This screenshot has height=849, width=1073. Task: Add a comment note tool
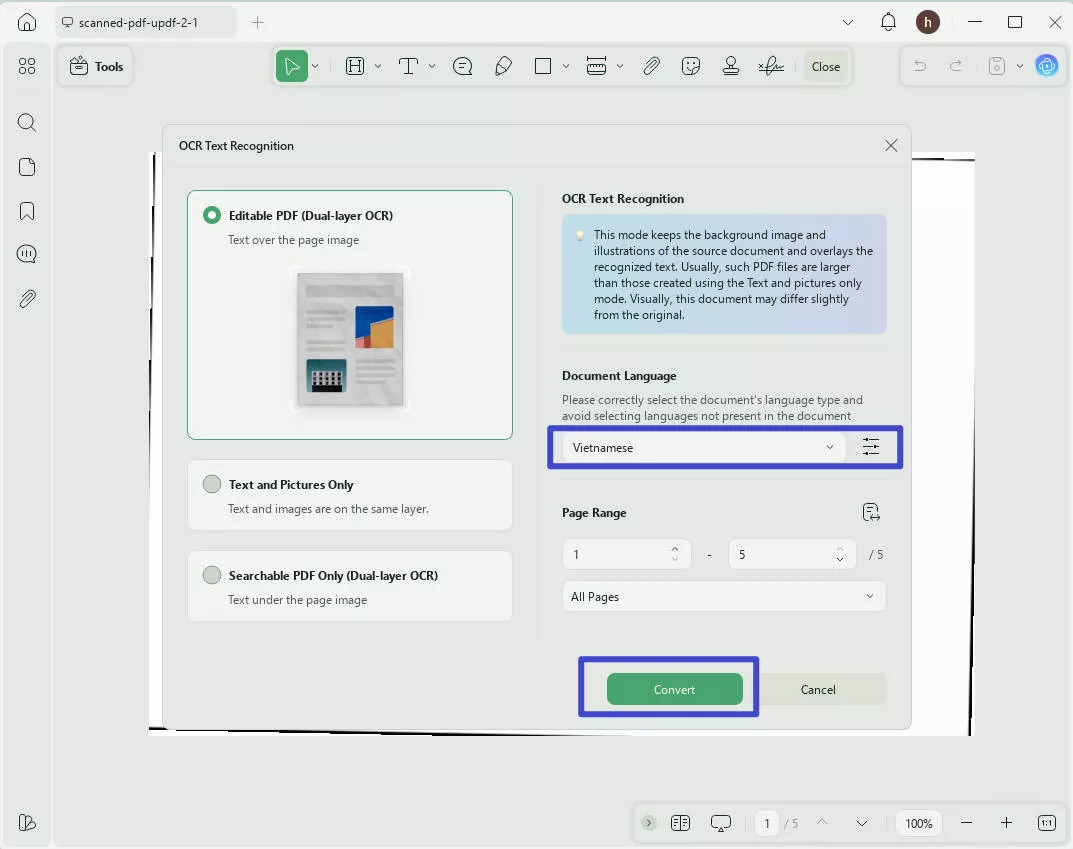point(463,66)
